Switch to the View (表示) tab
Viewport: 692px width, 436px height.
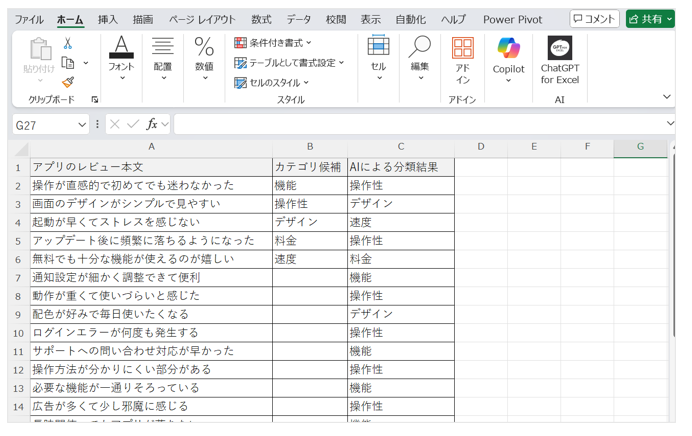(x=371, y=19)
